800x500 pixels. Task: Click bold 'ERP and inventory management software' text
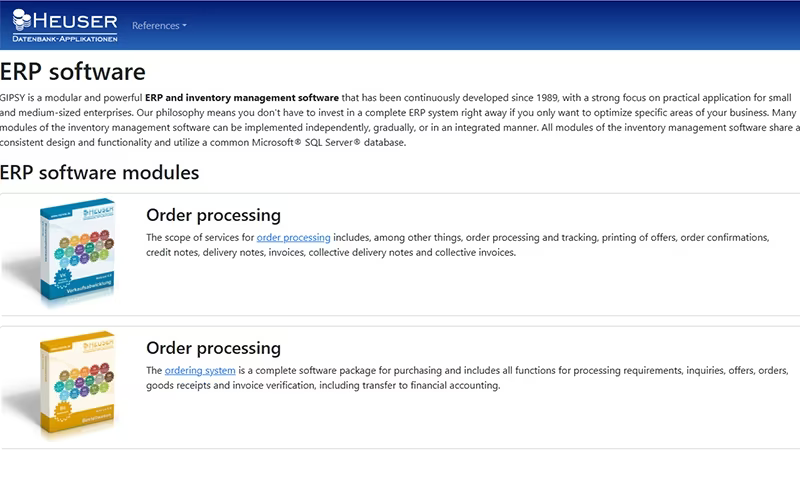pos(242,97)
